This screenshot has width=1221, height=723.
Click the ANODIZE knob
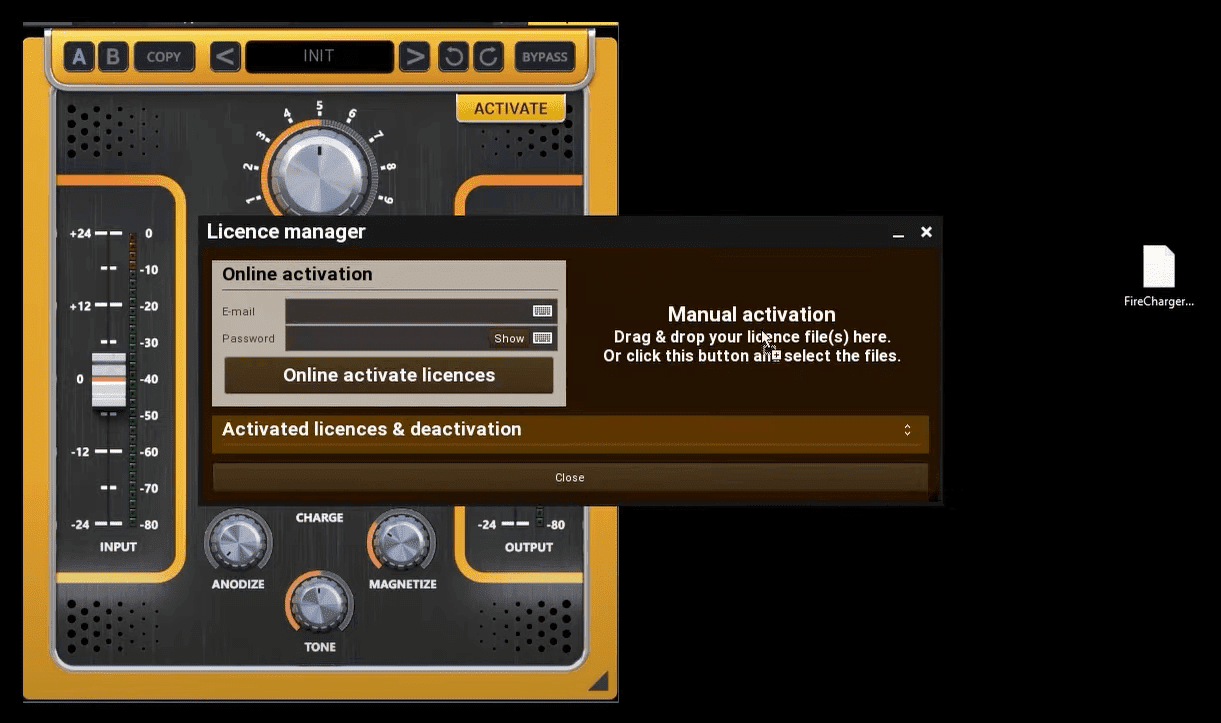tap(238, 543)
